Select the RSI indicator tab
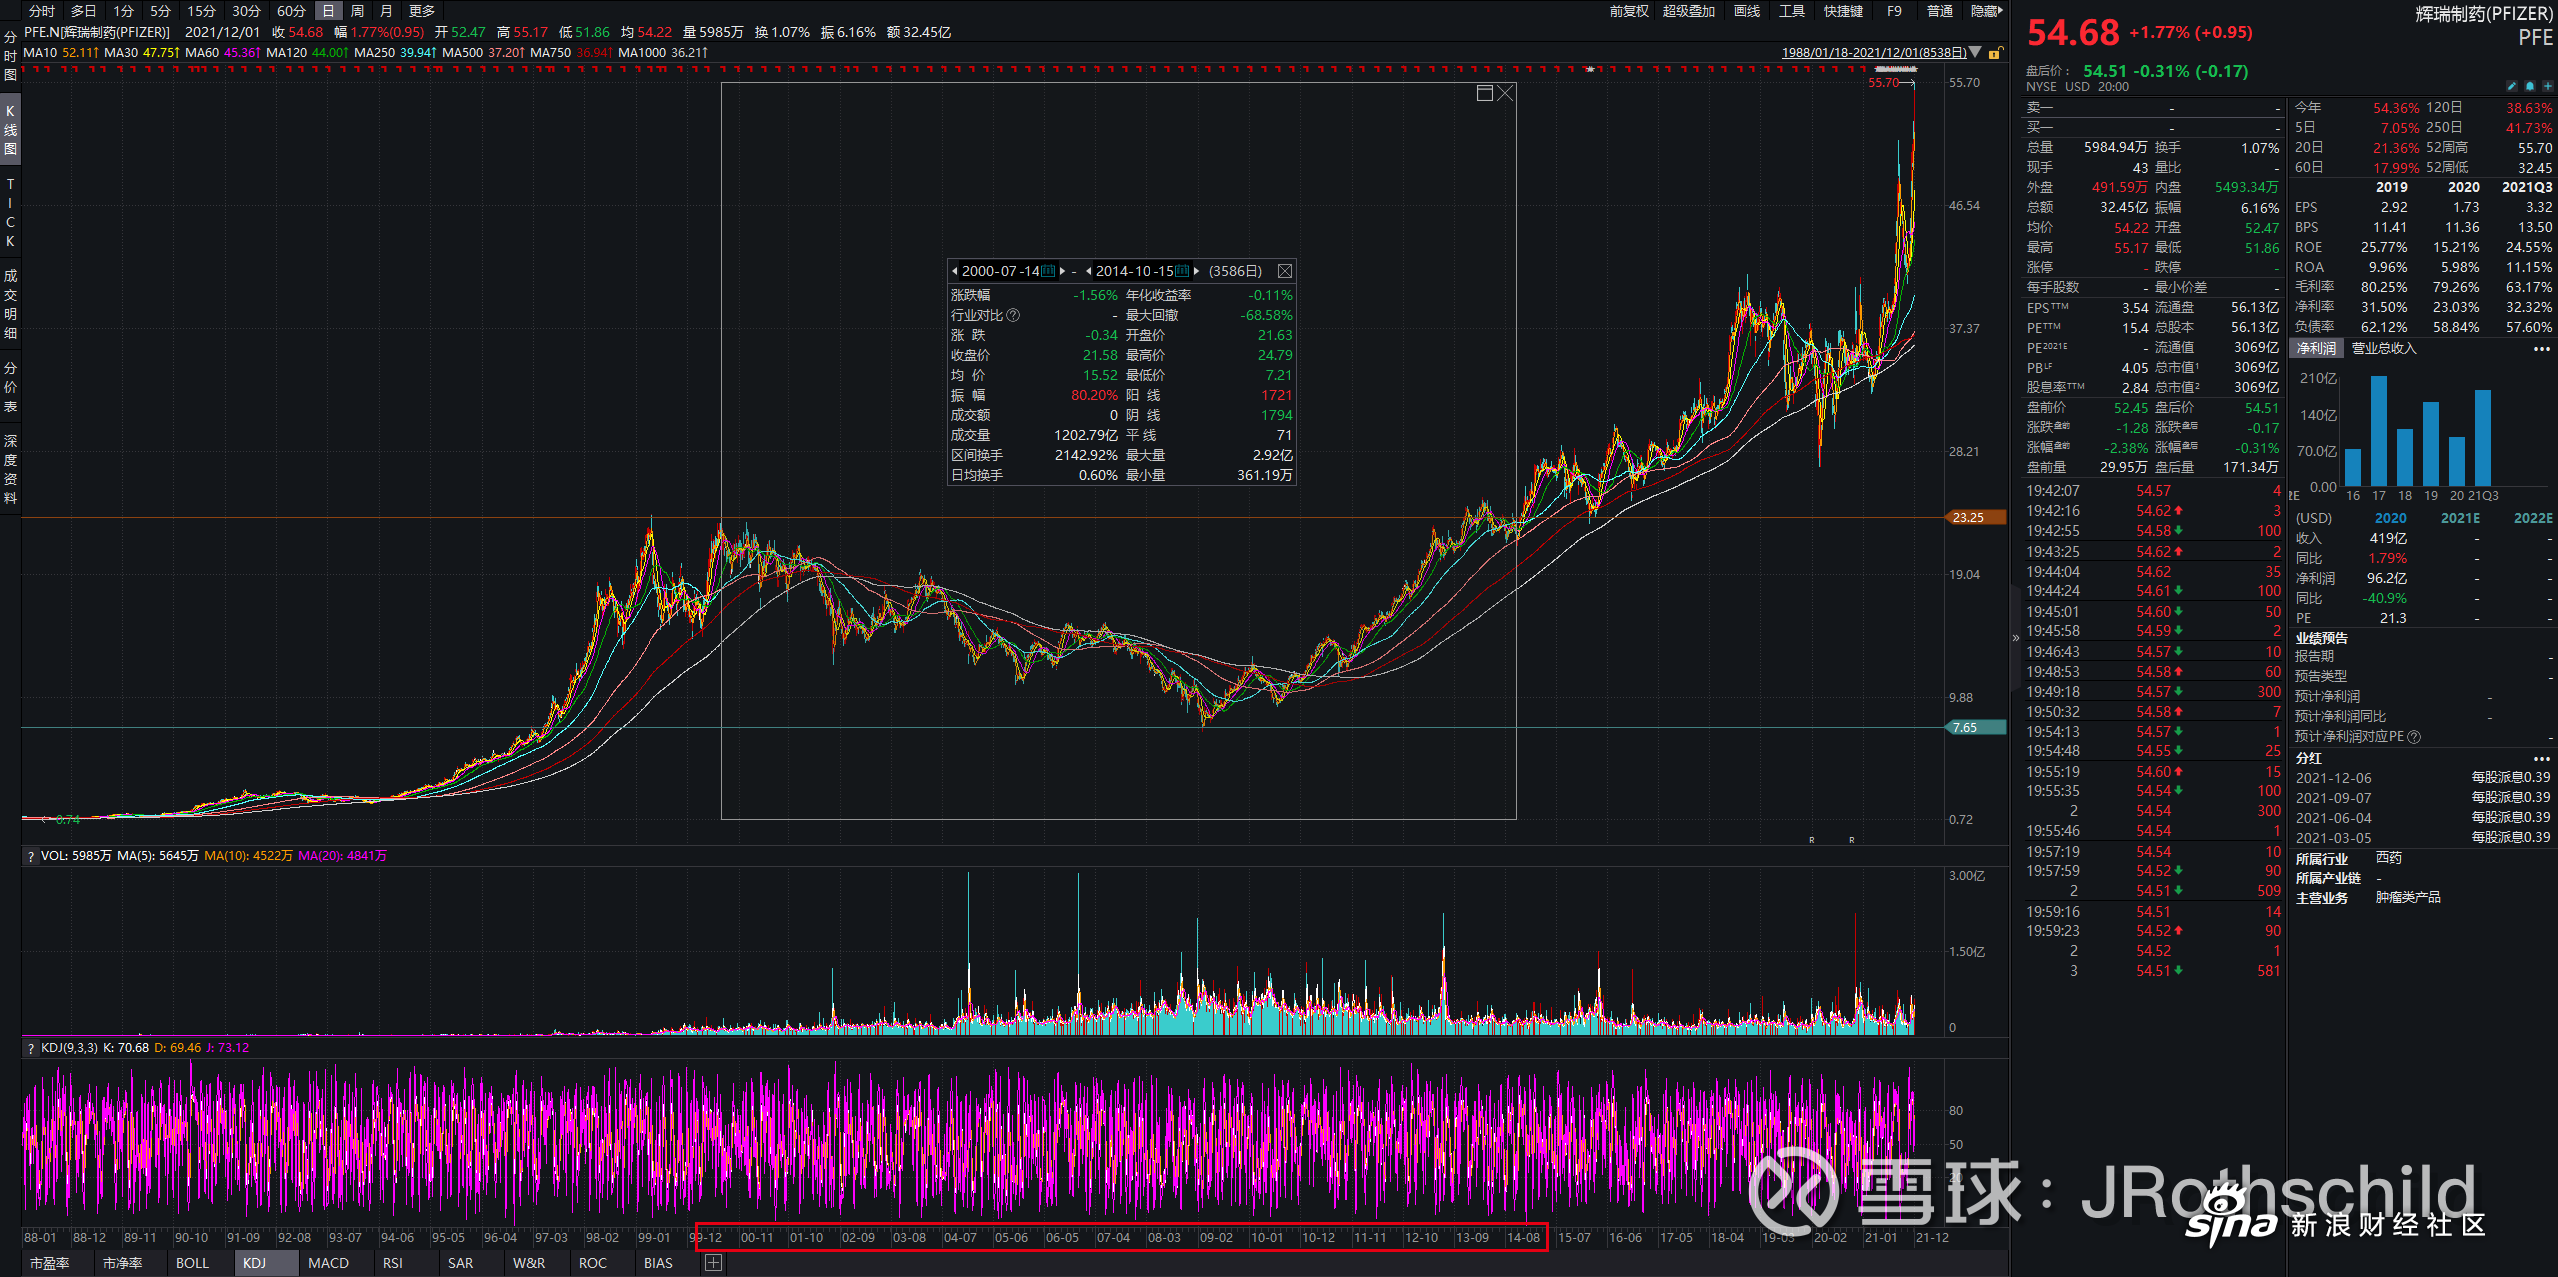Viewport: 2558px width, 1277px height. (x=393, y=1263)
